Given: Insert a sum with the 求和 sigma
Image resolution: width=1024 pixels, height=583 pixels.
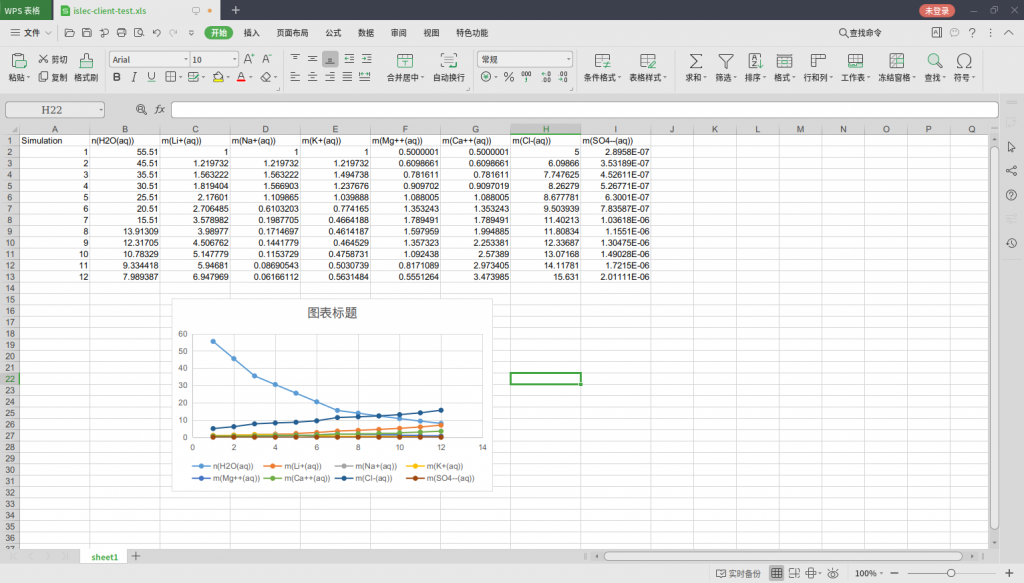Looking at the screenshot, I should pyautogui.click(x=696, y=68).
